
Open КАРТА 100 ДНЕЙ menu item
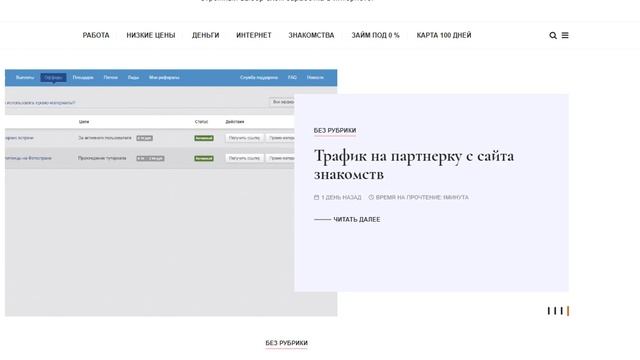pos(444,36)
